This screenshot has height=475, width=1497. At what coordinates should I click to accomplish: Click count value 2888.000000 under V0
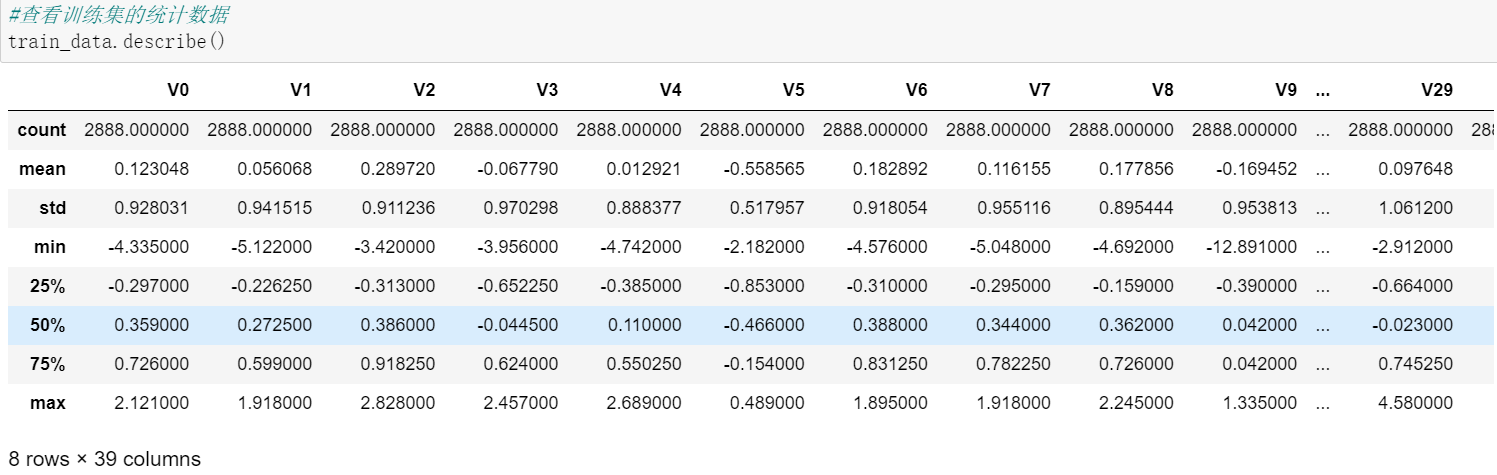point(137,130)
